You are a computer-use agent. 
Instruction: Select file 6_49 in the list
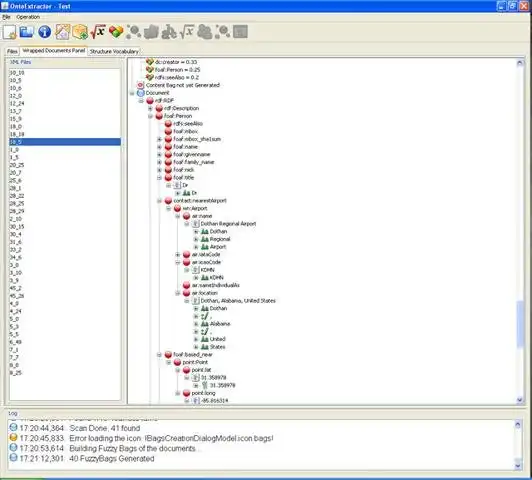65,342
